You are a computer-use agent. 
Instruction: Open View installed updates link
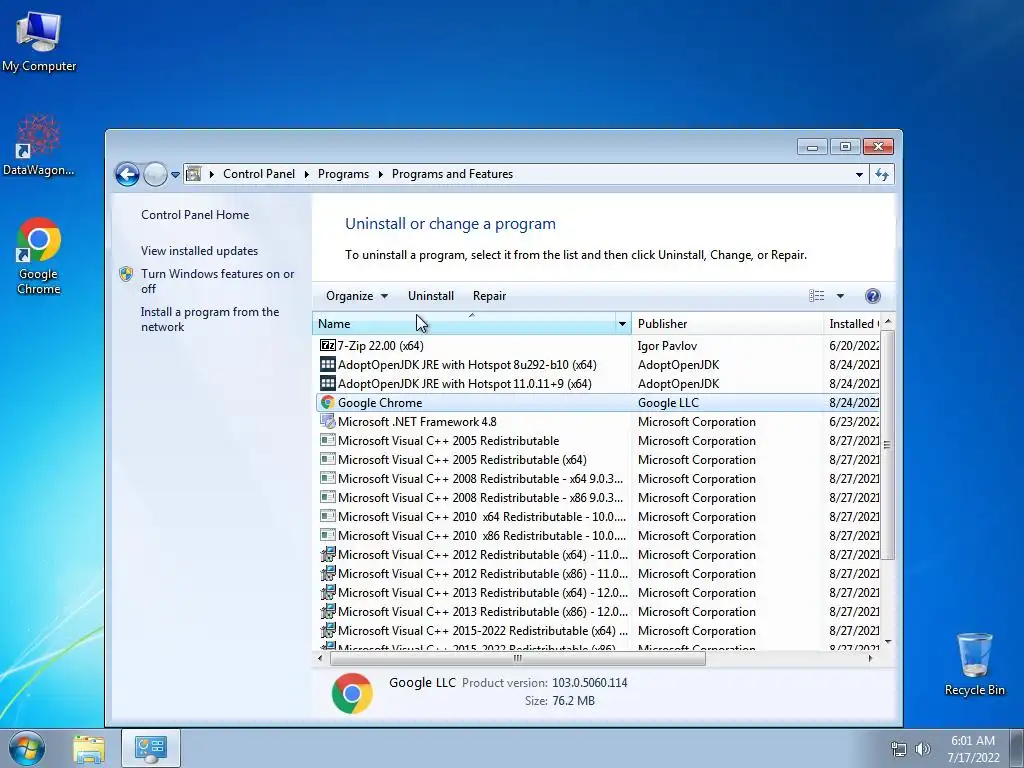click(x=199, y=251)
